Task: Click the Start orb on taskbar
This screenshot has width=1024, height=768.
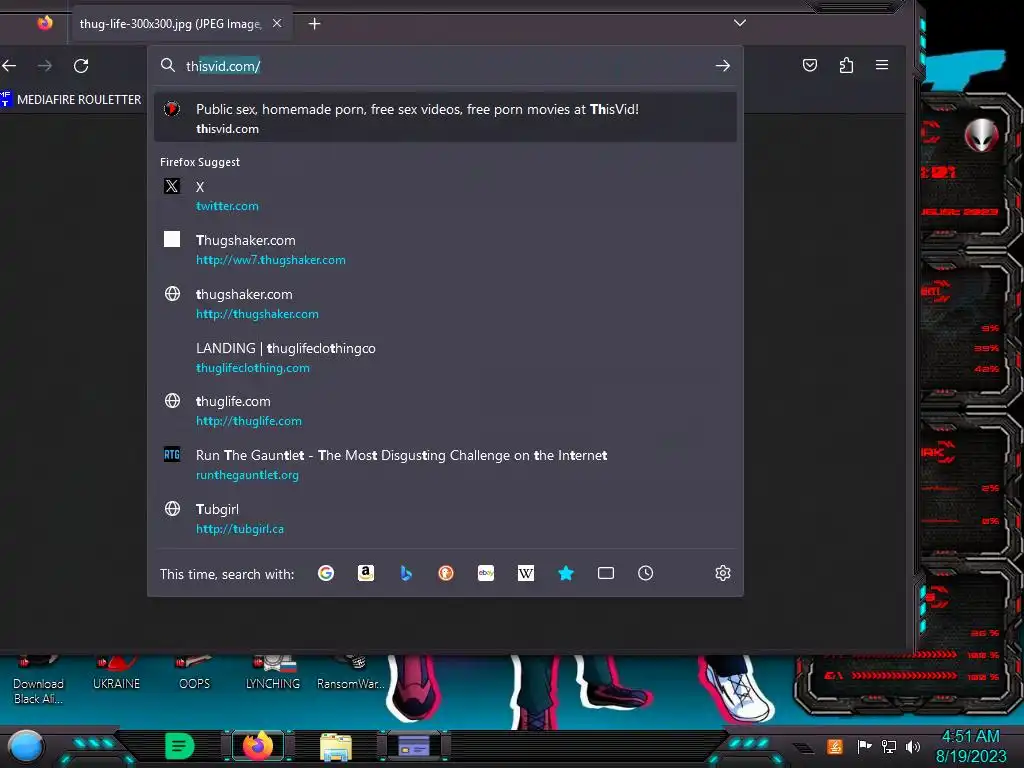Action: 26,747
